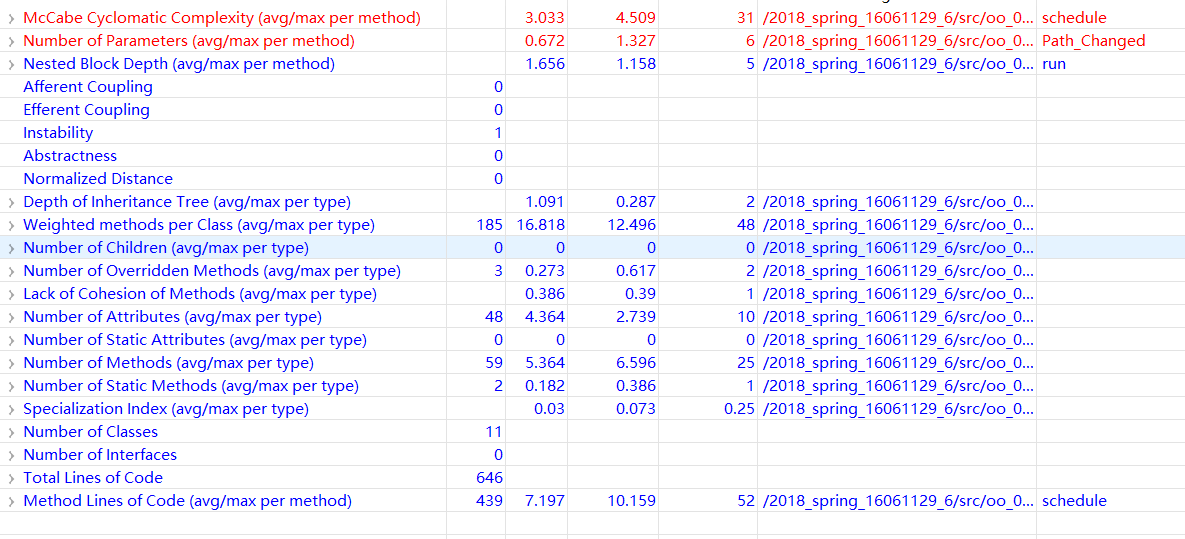1185x539 pixels.
Task: Click the resource path in Number of Attributes row
Action: 899,317
